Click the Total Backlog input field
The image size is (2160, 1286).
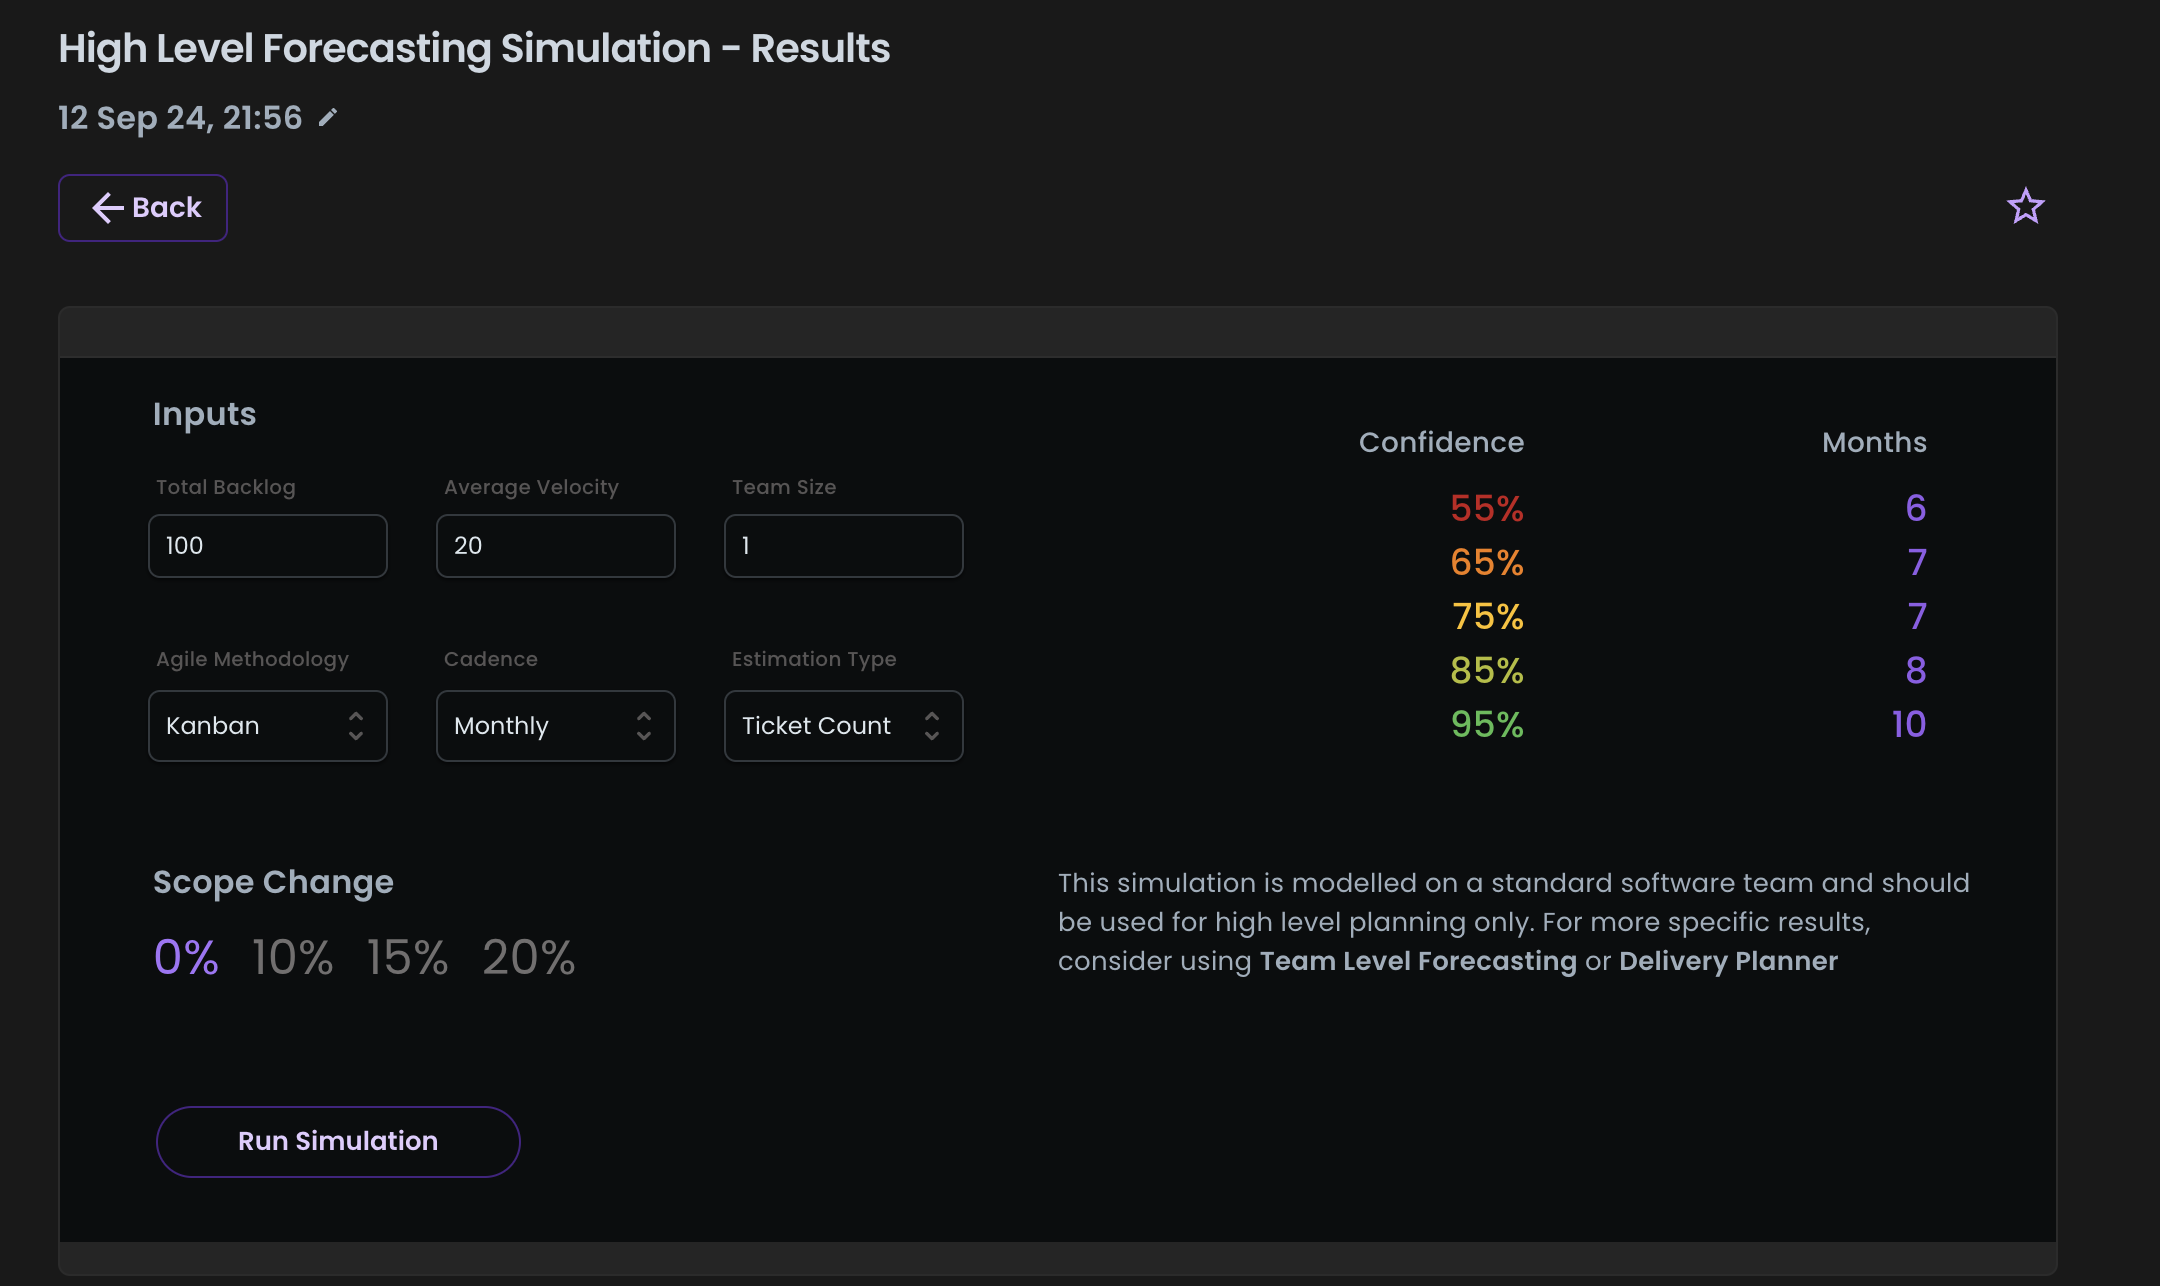[268, 546]
